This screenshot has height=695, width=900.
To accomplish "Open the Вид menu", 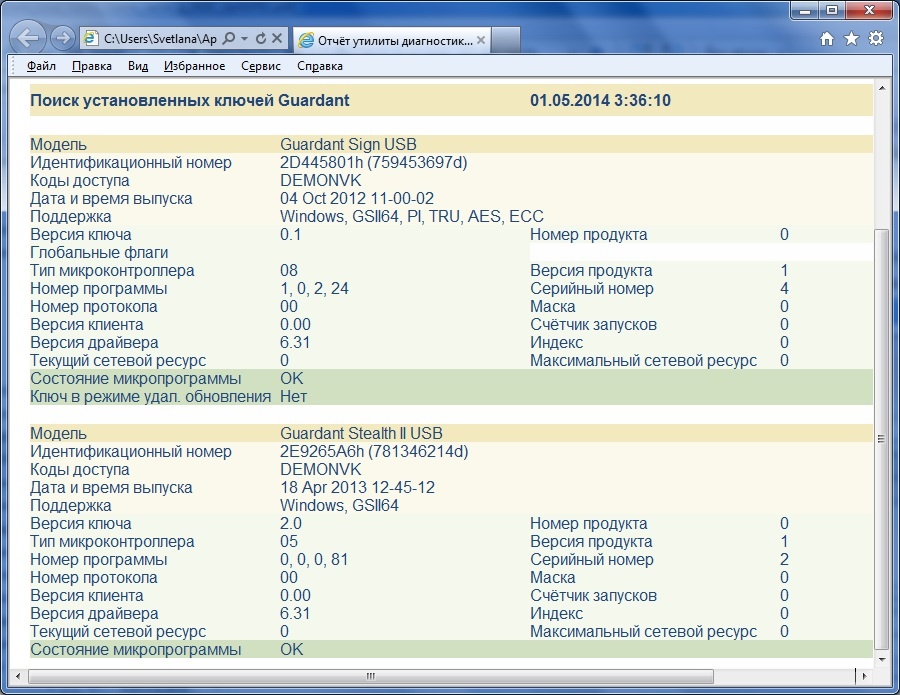I will (x=138, y=66).
